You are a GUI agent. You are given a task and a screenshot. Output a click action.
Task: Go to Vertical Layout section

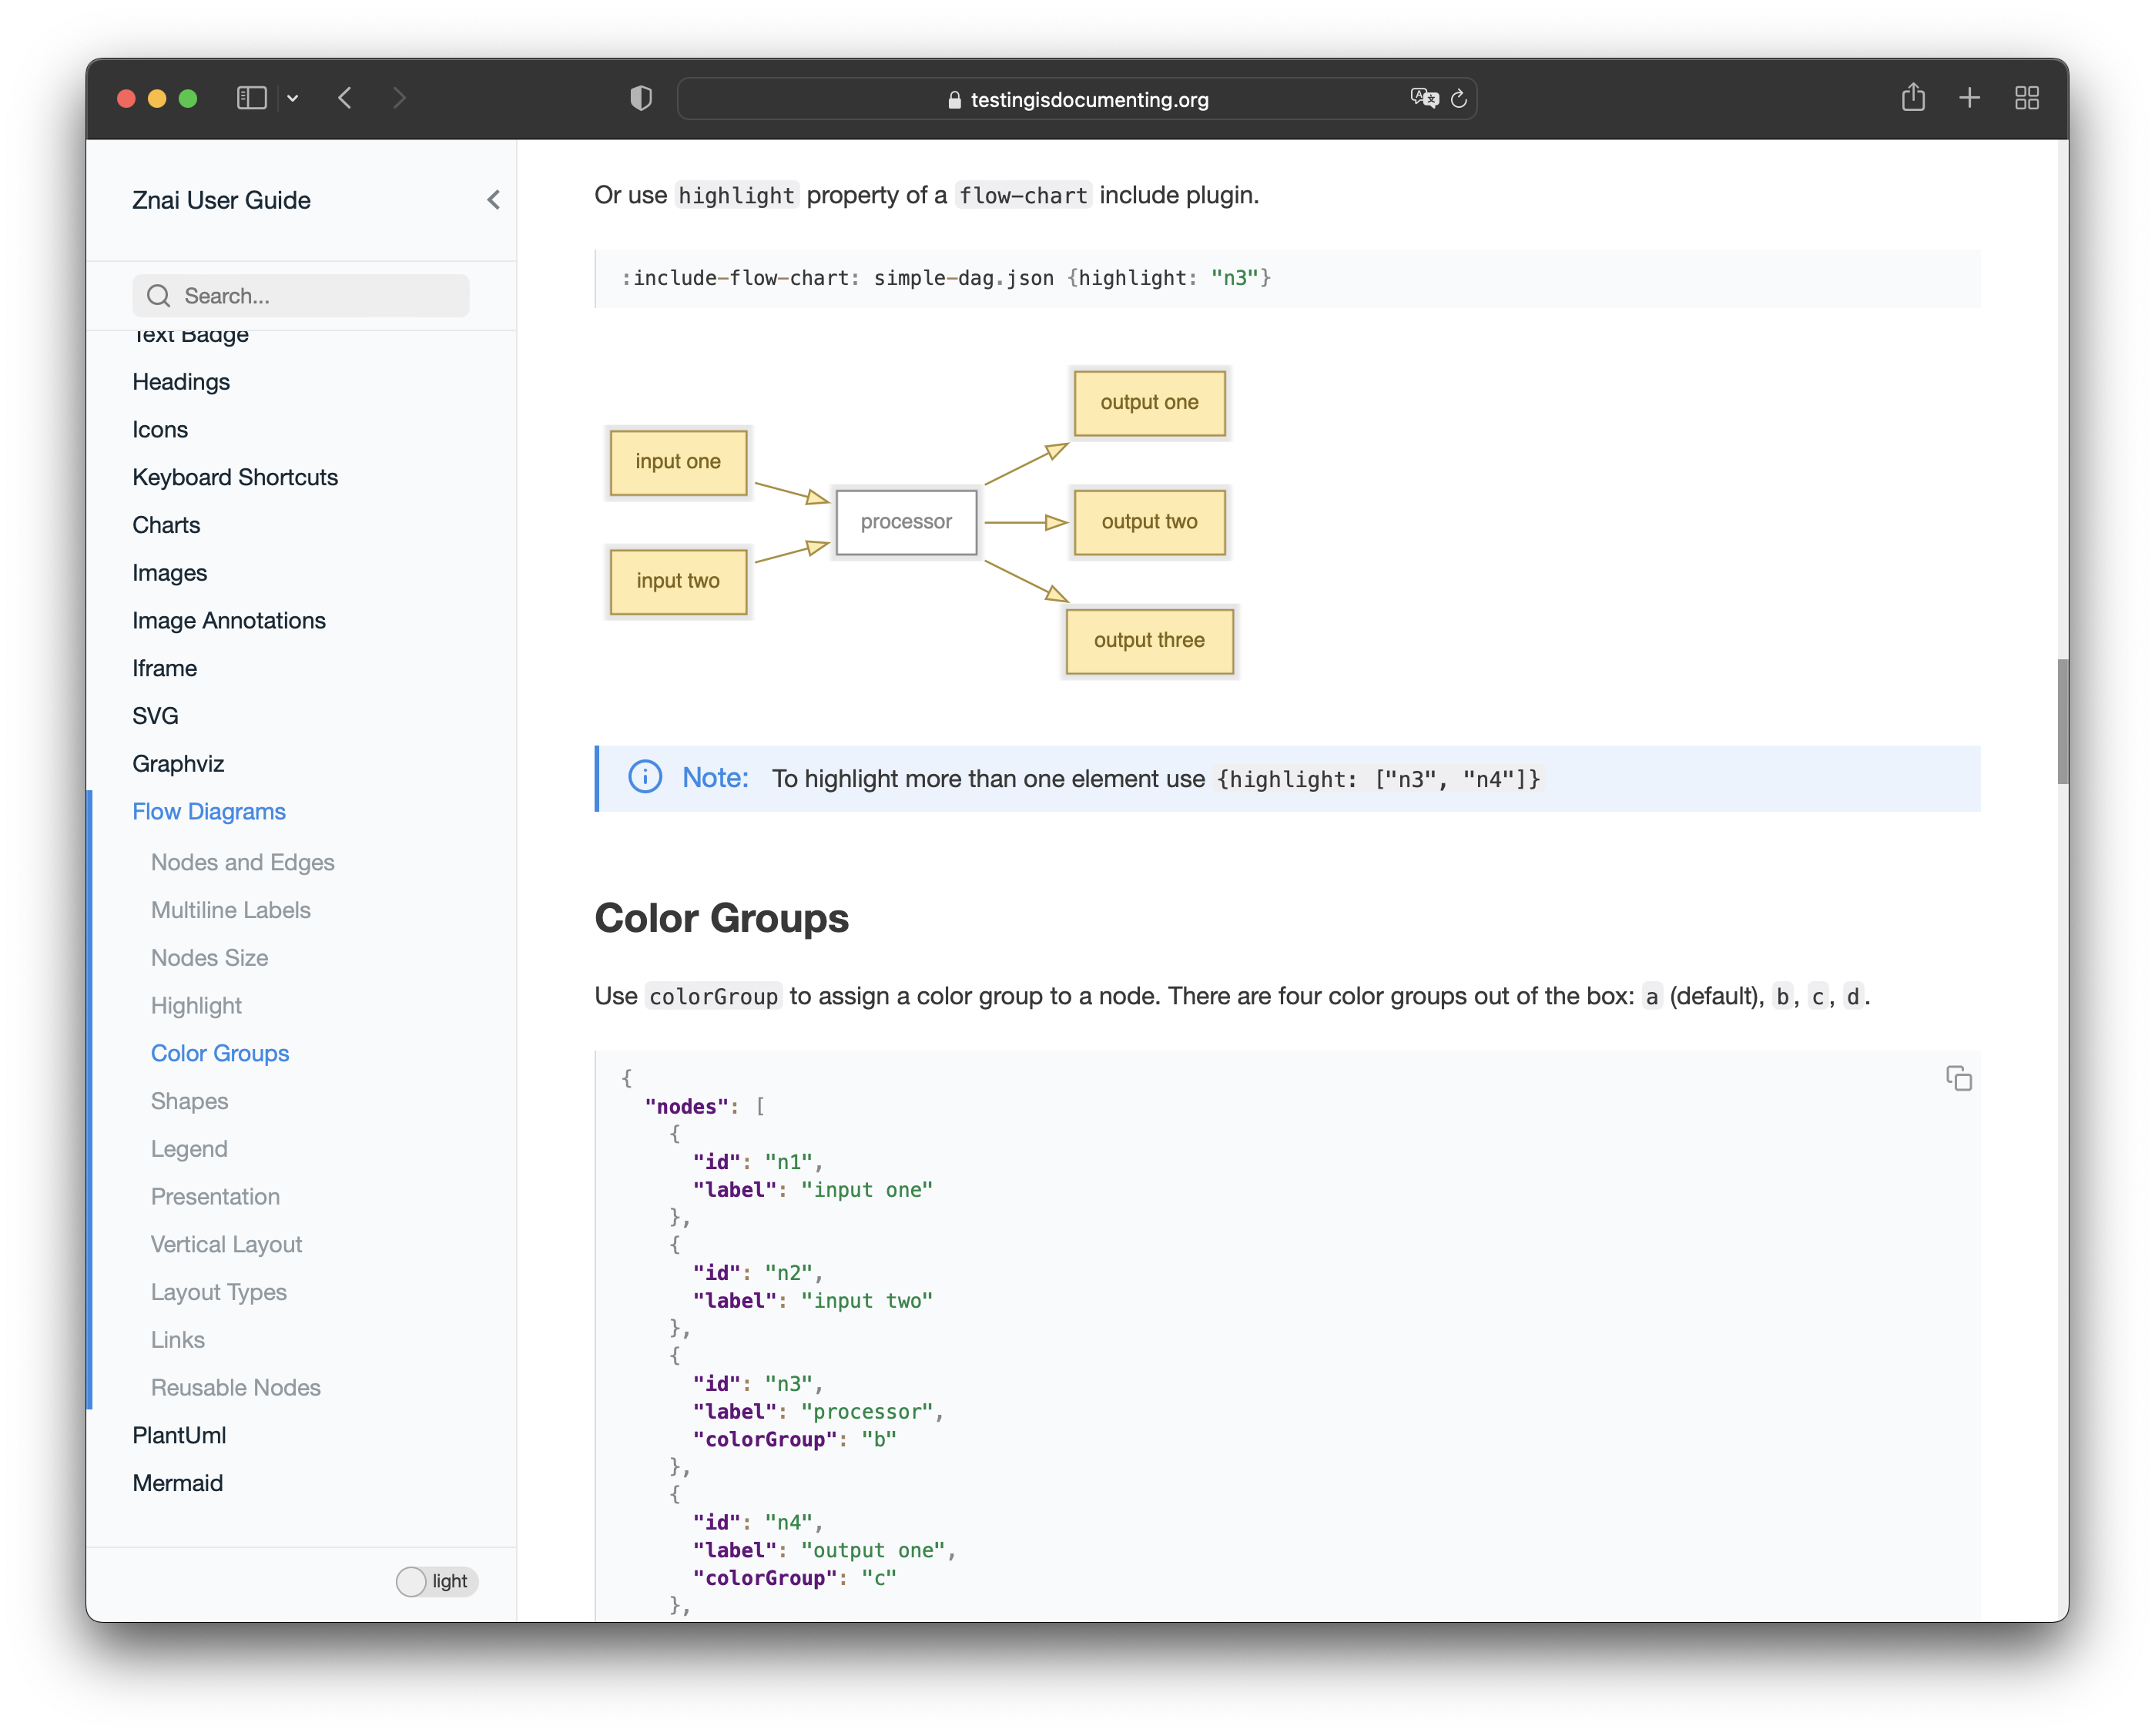coord(226,1244)
